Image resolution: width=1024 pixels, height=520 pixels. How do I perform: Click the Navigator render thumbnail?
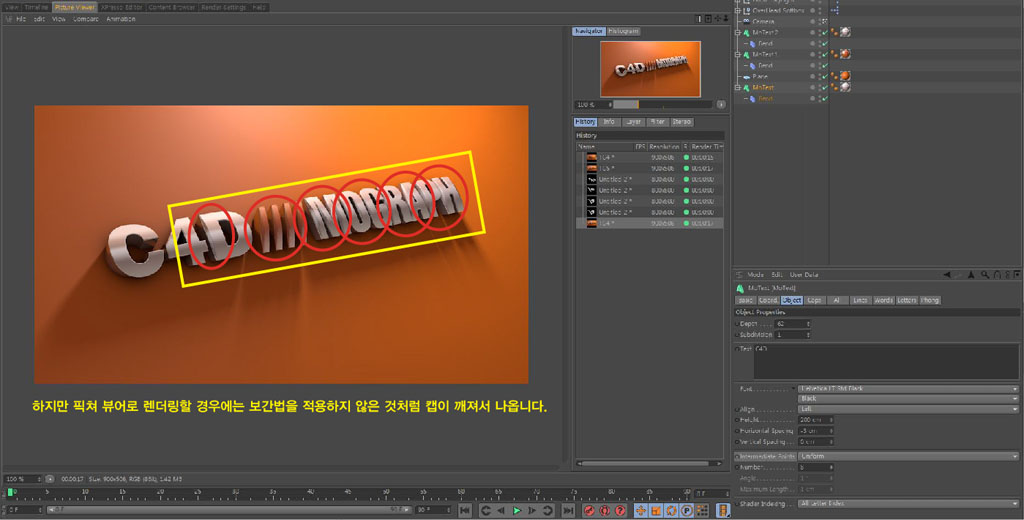click(x=650, y=69)
